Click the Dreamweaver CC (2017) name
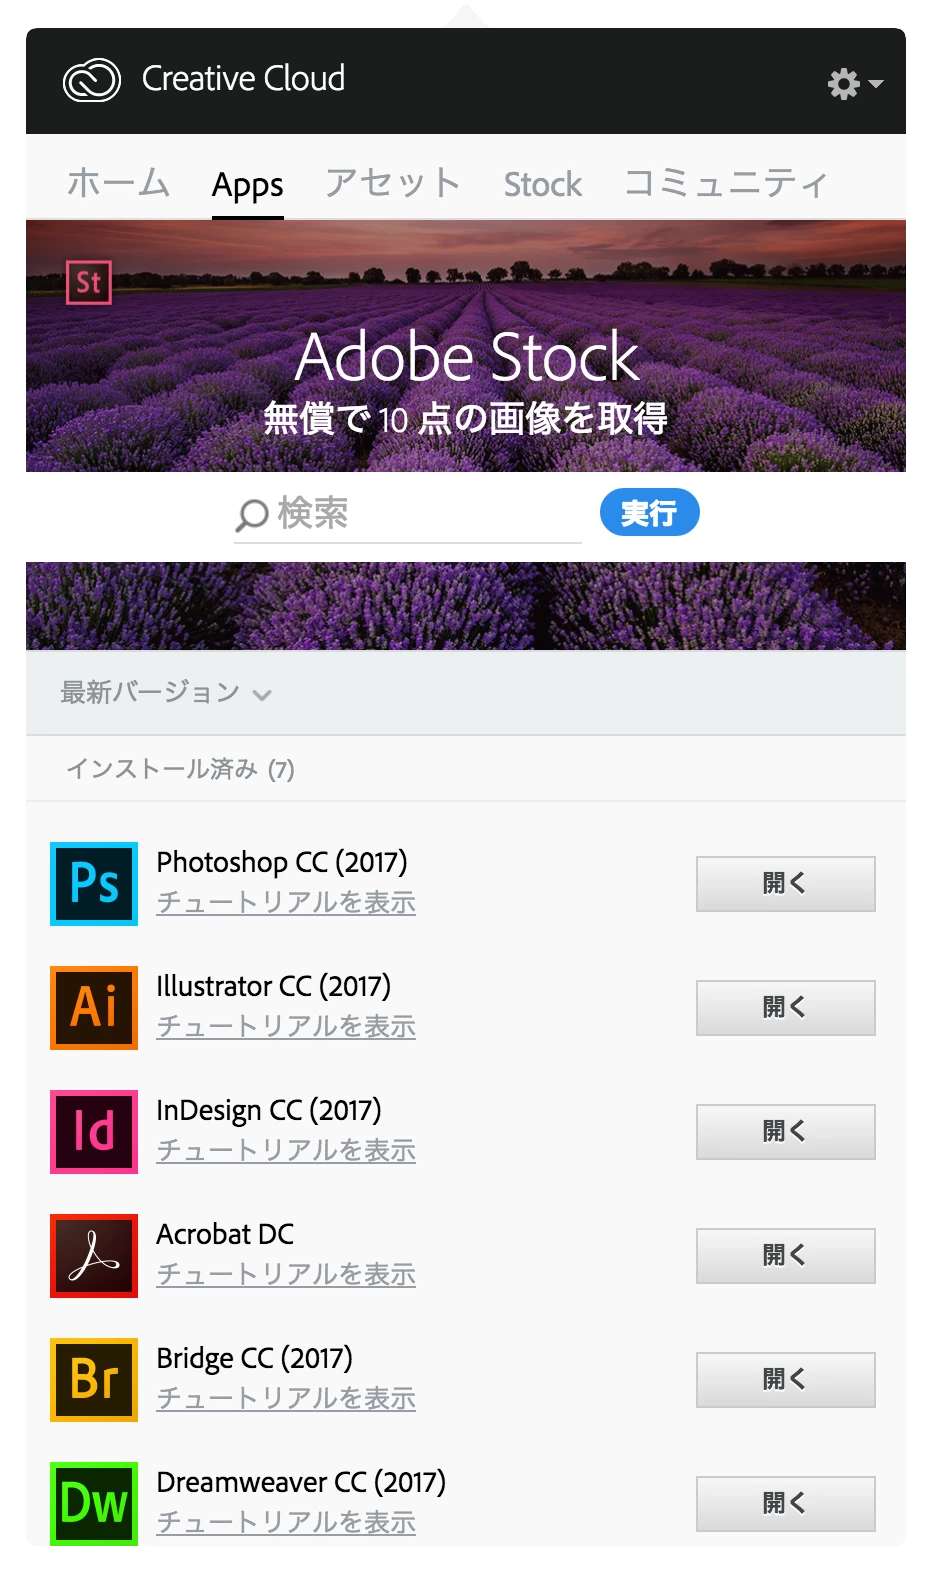 [301, 1482]
